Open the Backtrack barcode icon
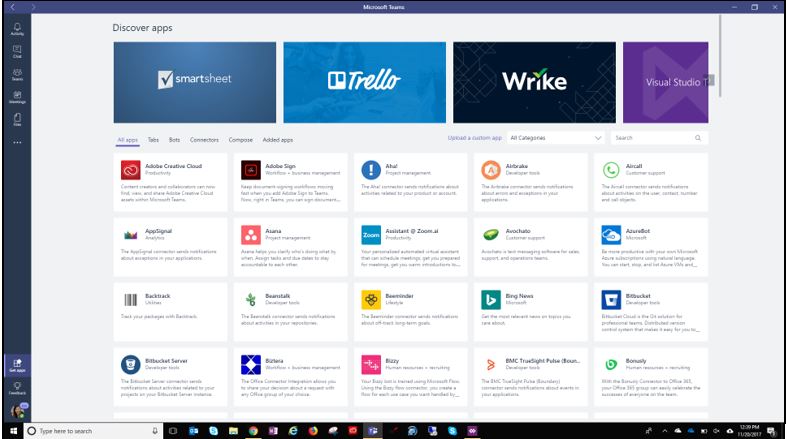This screenshot has height=439, width=787. 130,300
